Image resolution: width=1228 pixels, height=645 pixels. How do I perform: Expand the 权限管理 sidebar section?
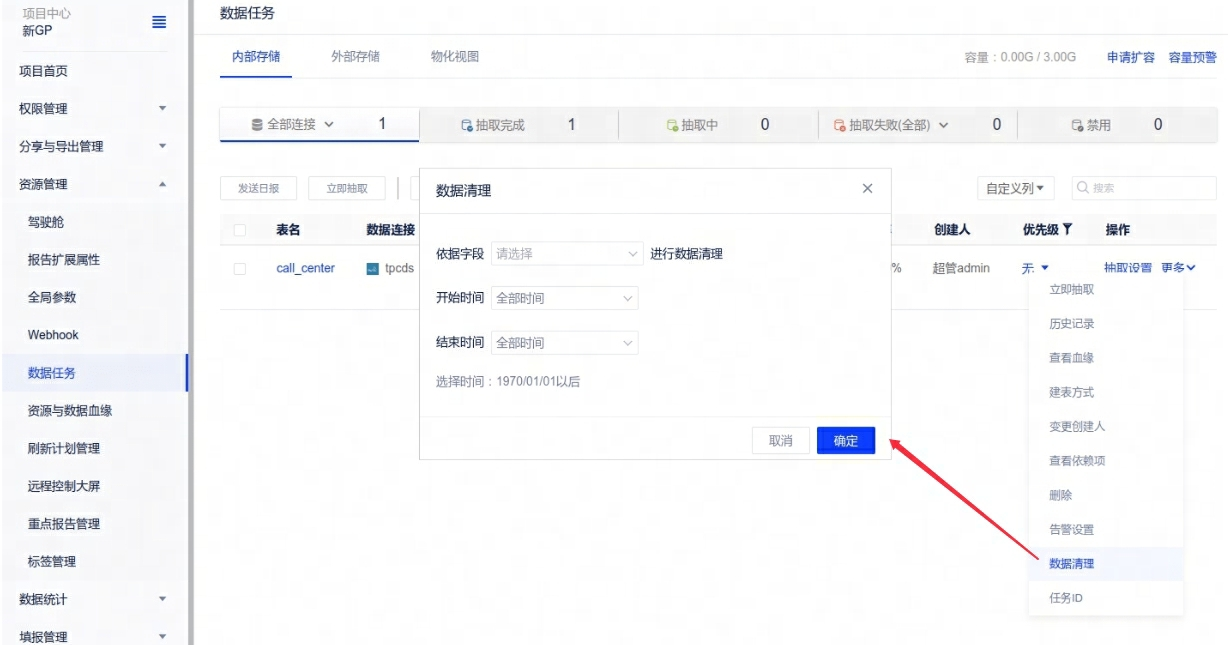tap(93, 109)
